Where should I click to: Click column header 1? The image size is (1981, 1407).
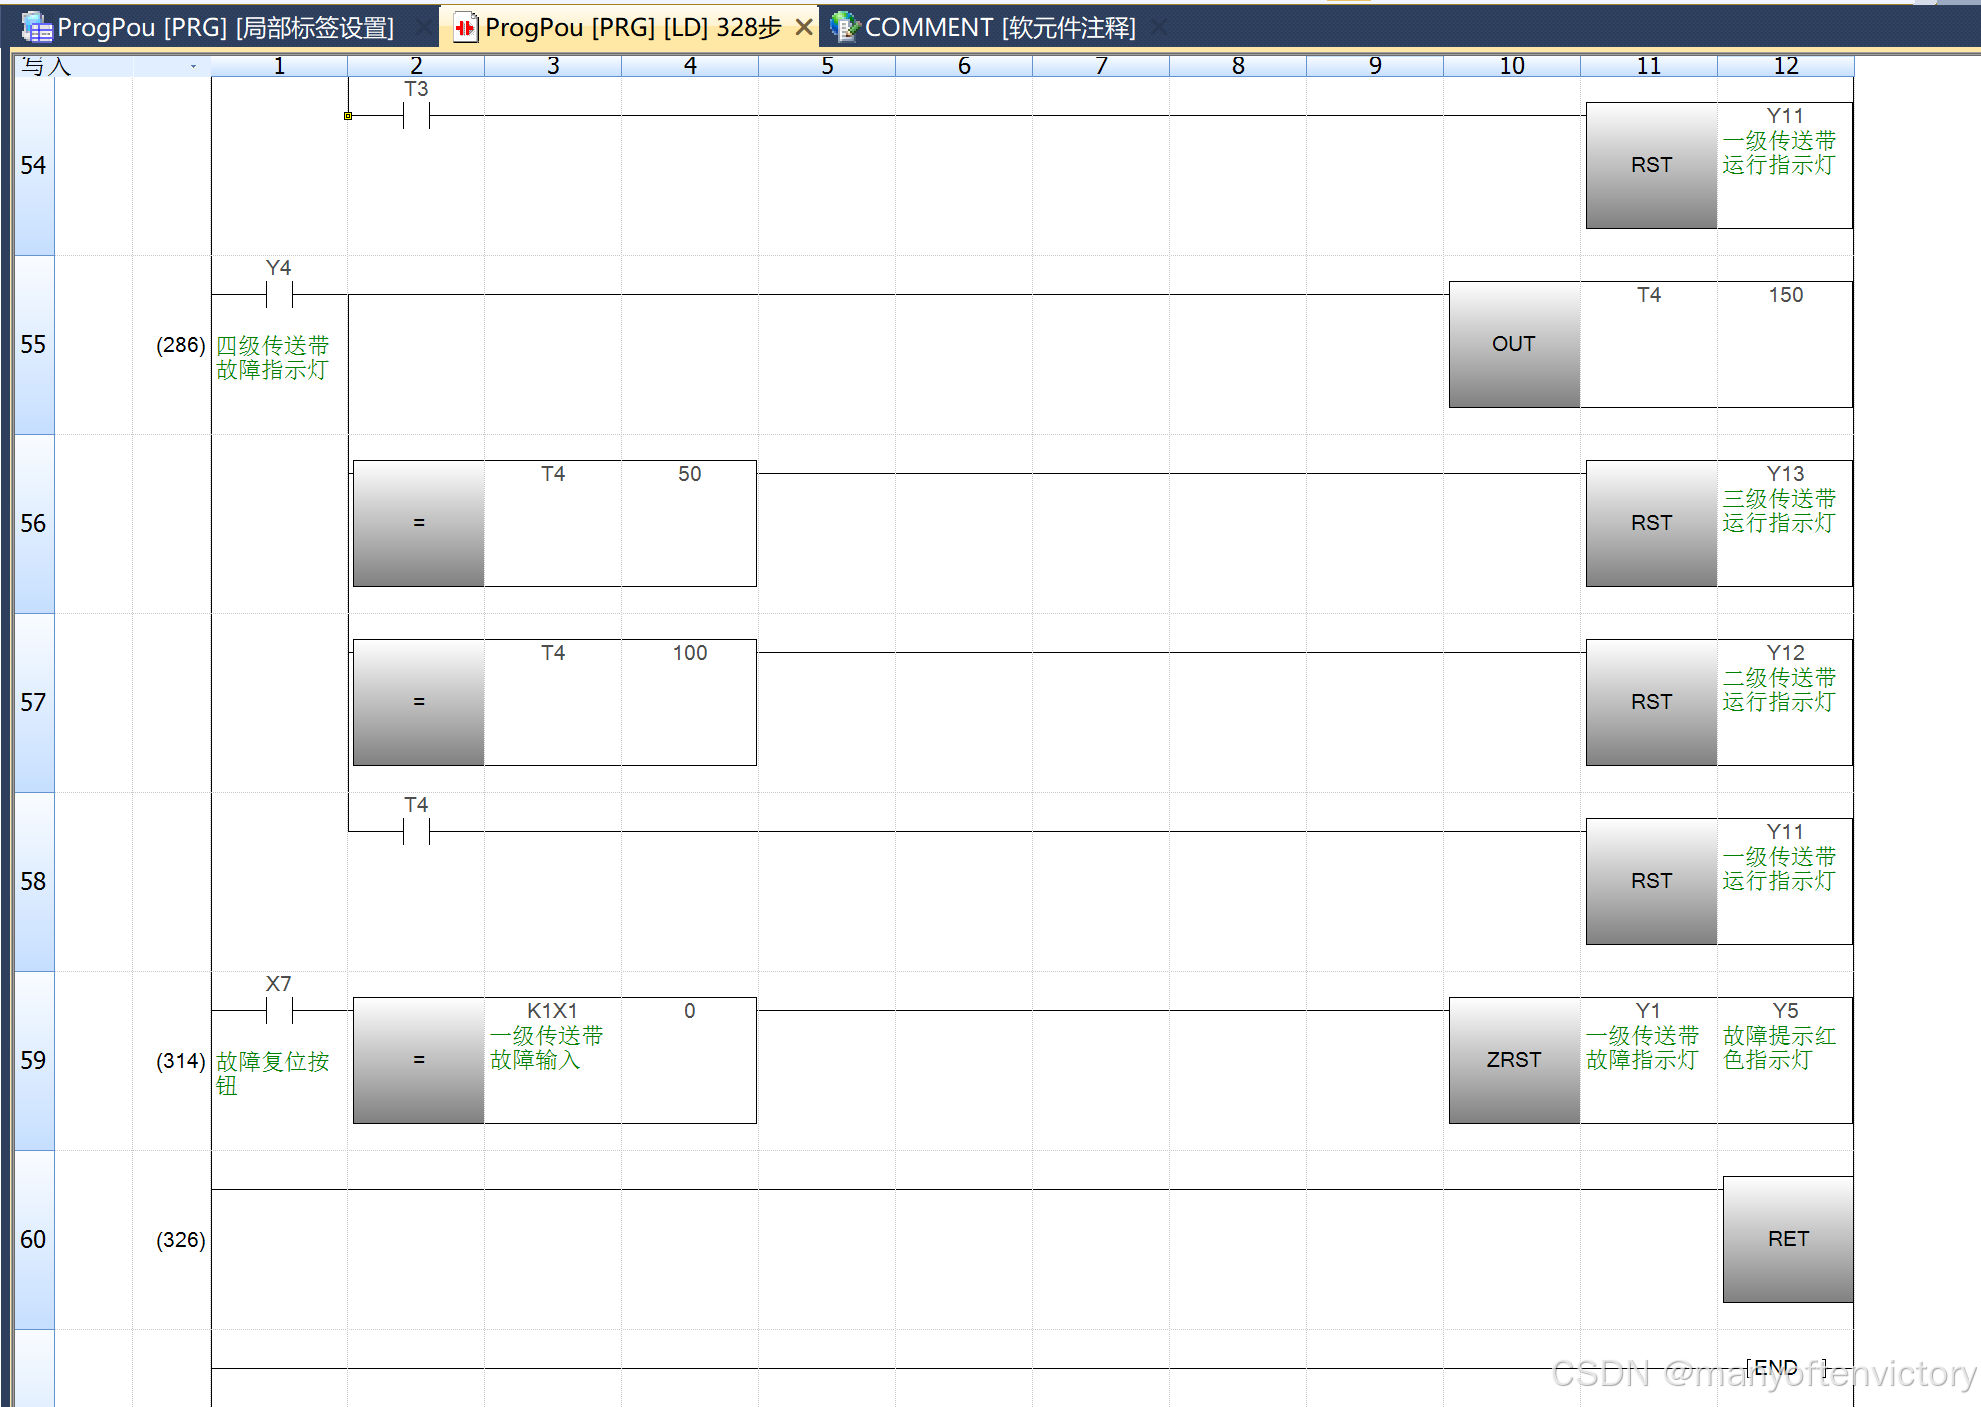pyautogui.click(x=279, y=66)
